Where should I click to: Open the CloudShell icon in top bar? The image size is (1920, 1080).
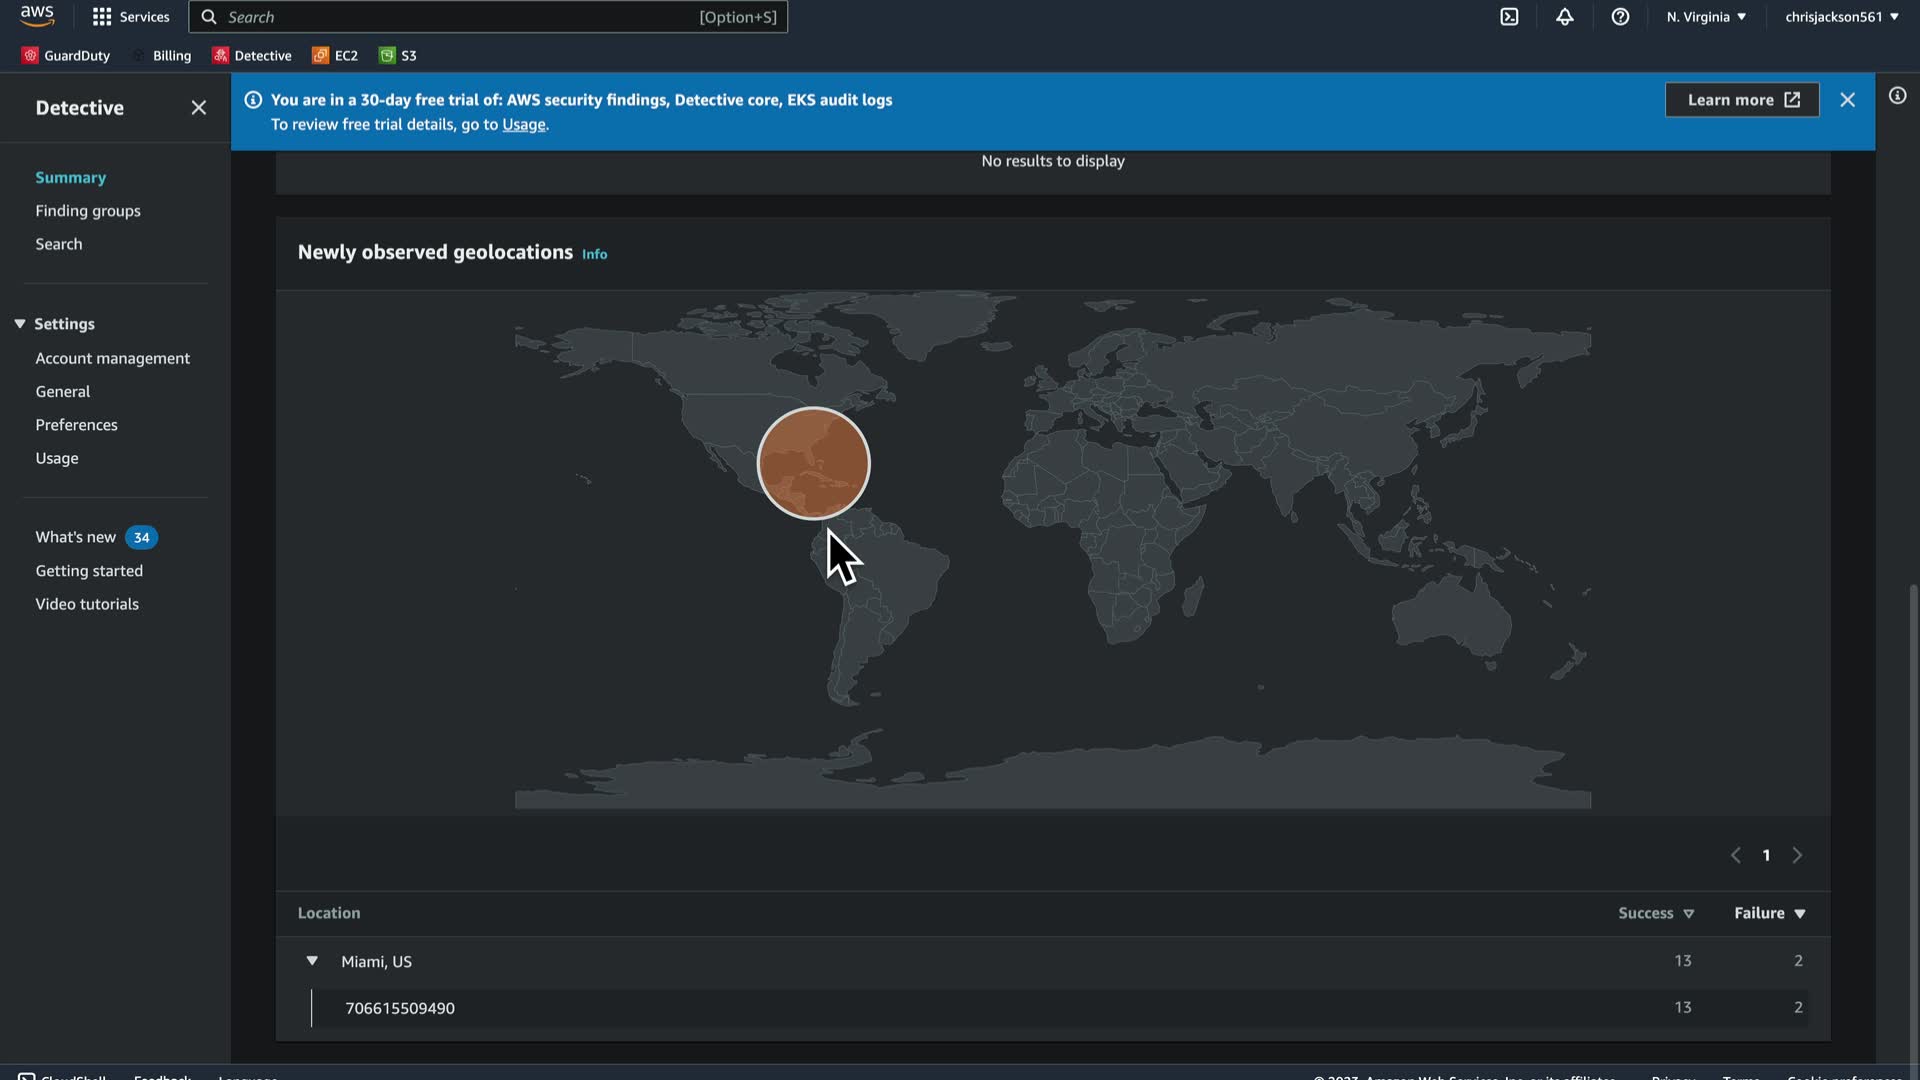[1509, 17]
